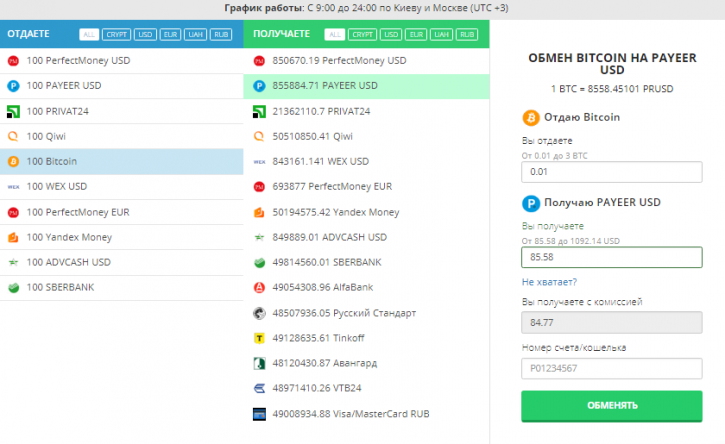This screenshot has height=444, width=725.
Task: Pick 49054308.96 AlfaBank to receive
Action: click(x=366, y=288)
